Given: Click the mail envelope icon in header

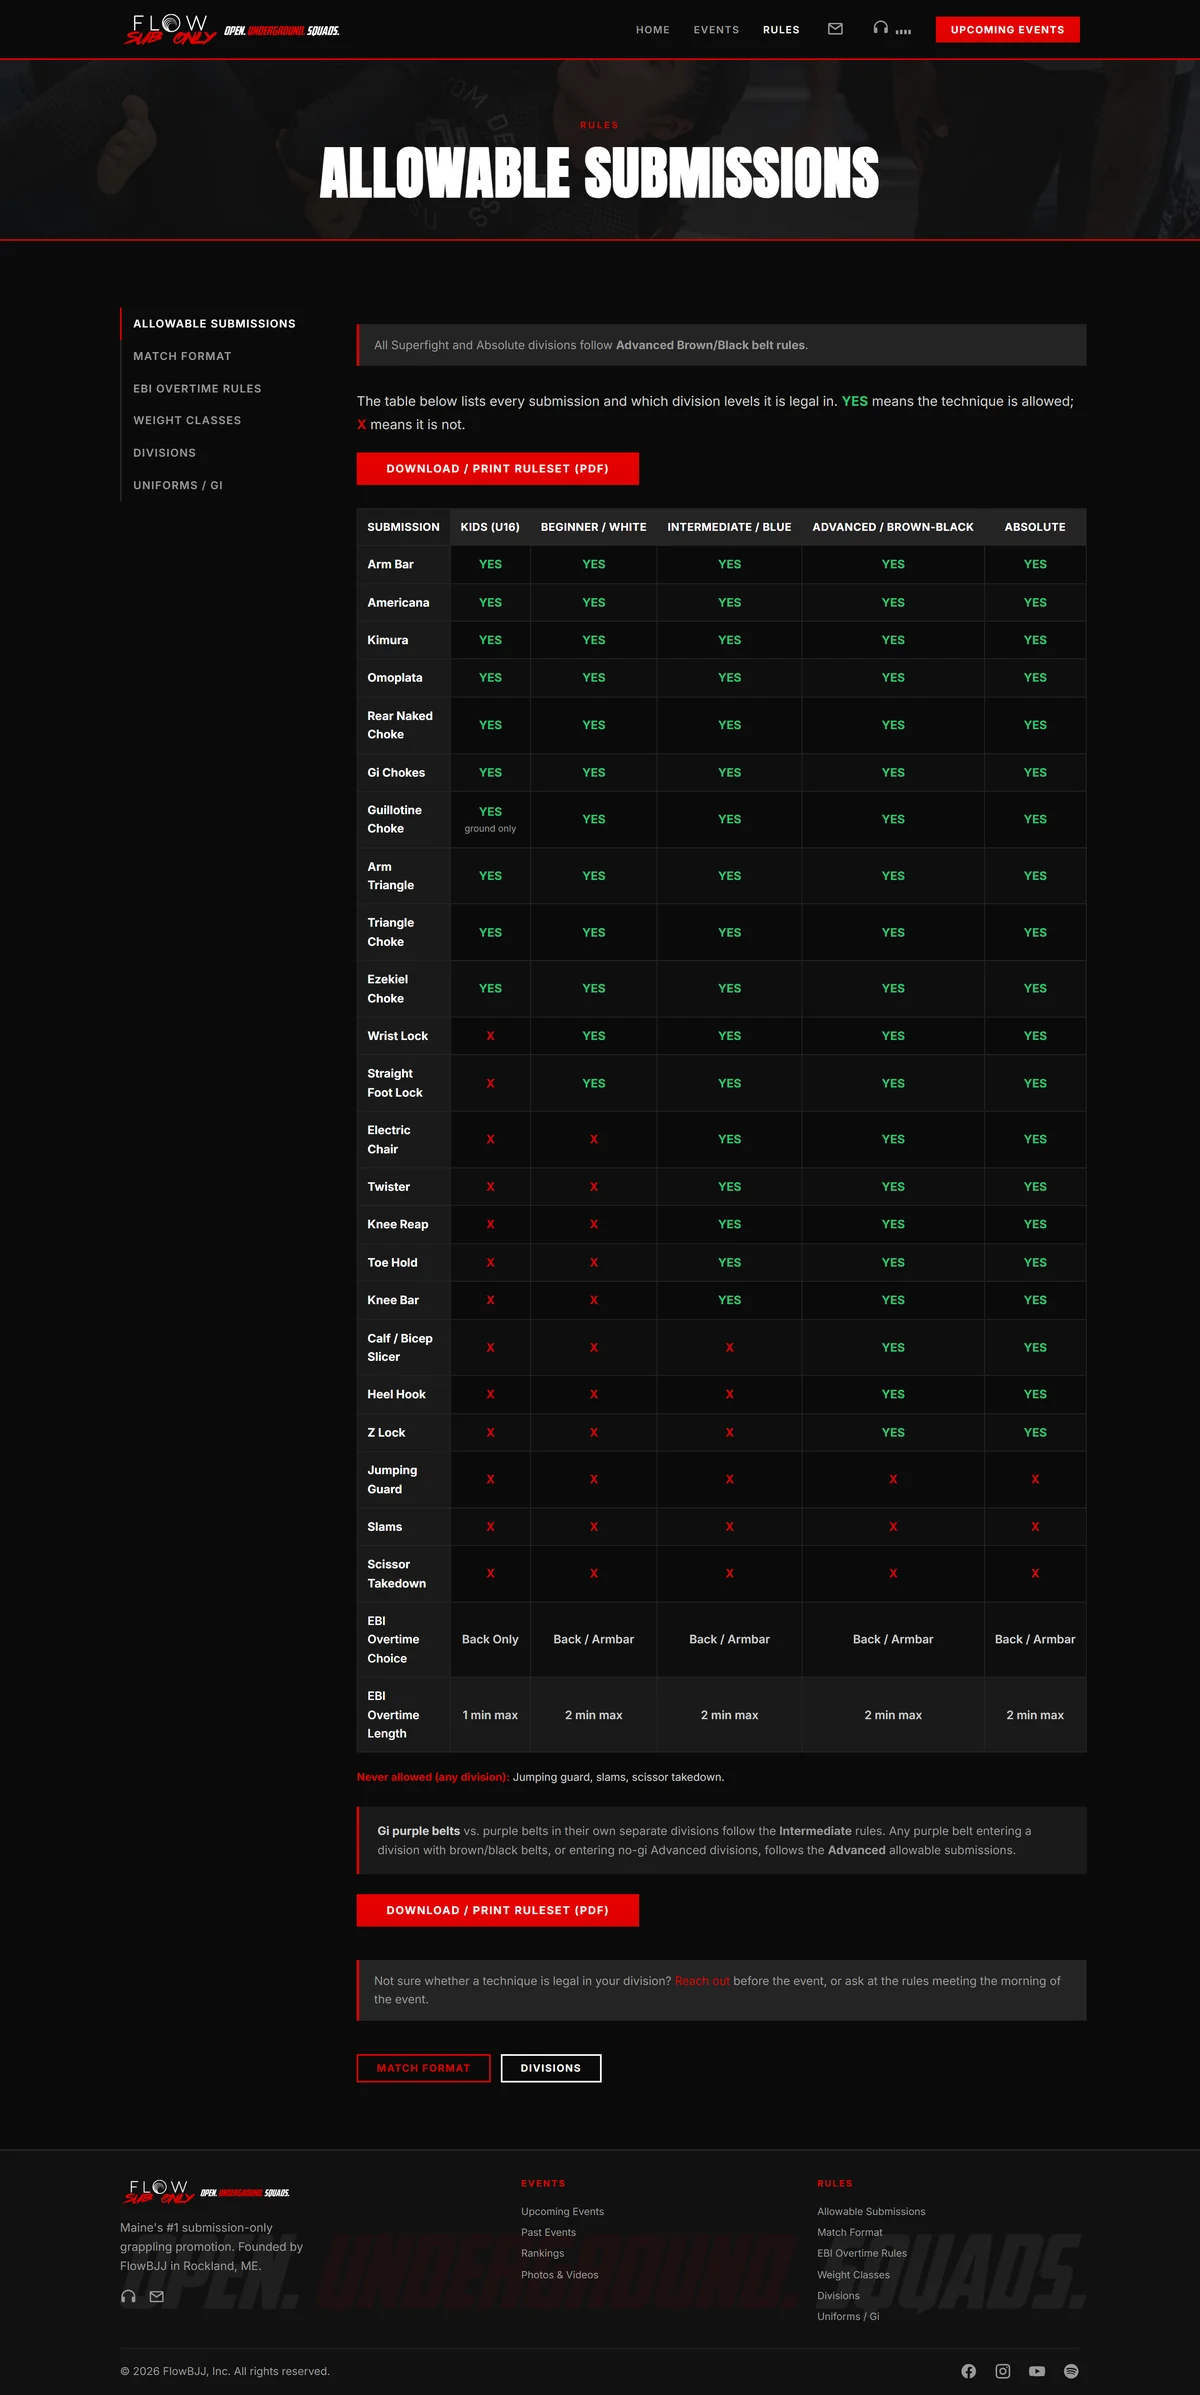Looking at the screenshot, I should pos(835,29).
